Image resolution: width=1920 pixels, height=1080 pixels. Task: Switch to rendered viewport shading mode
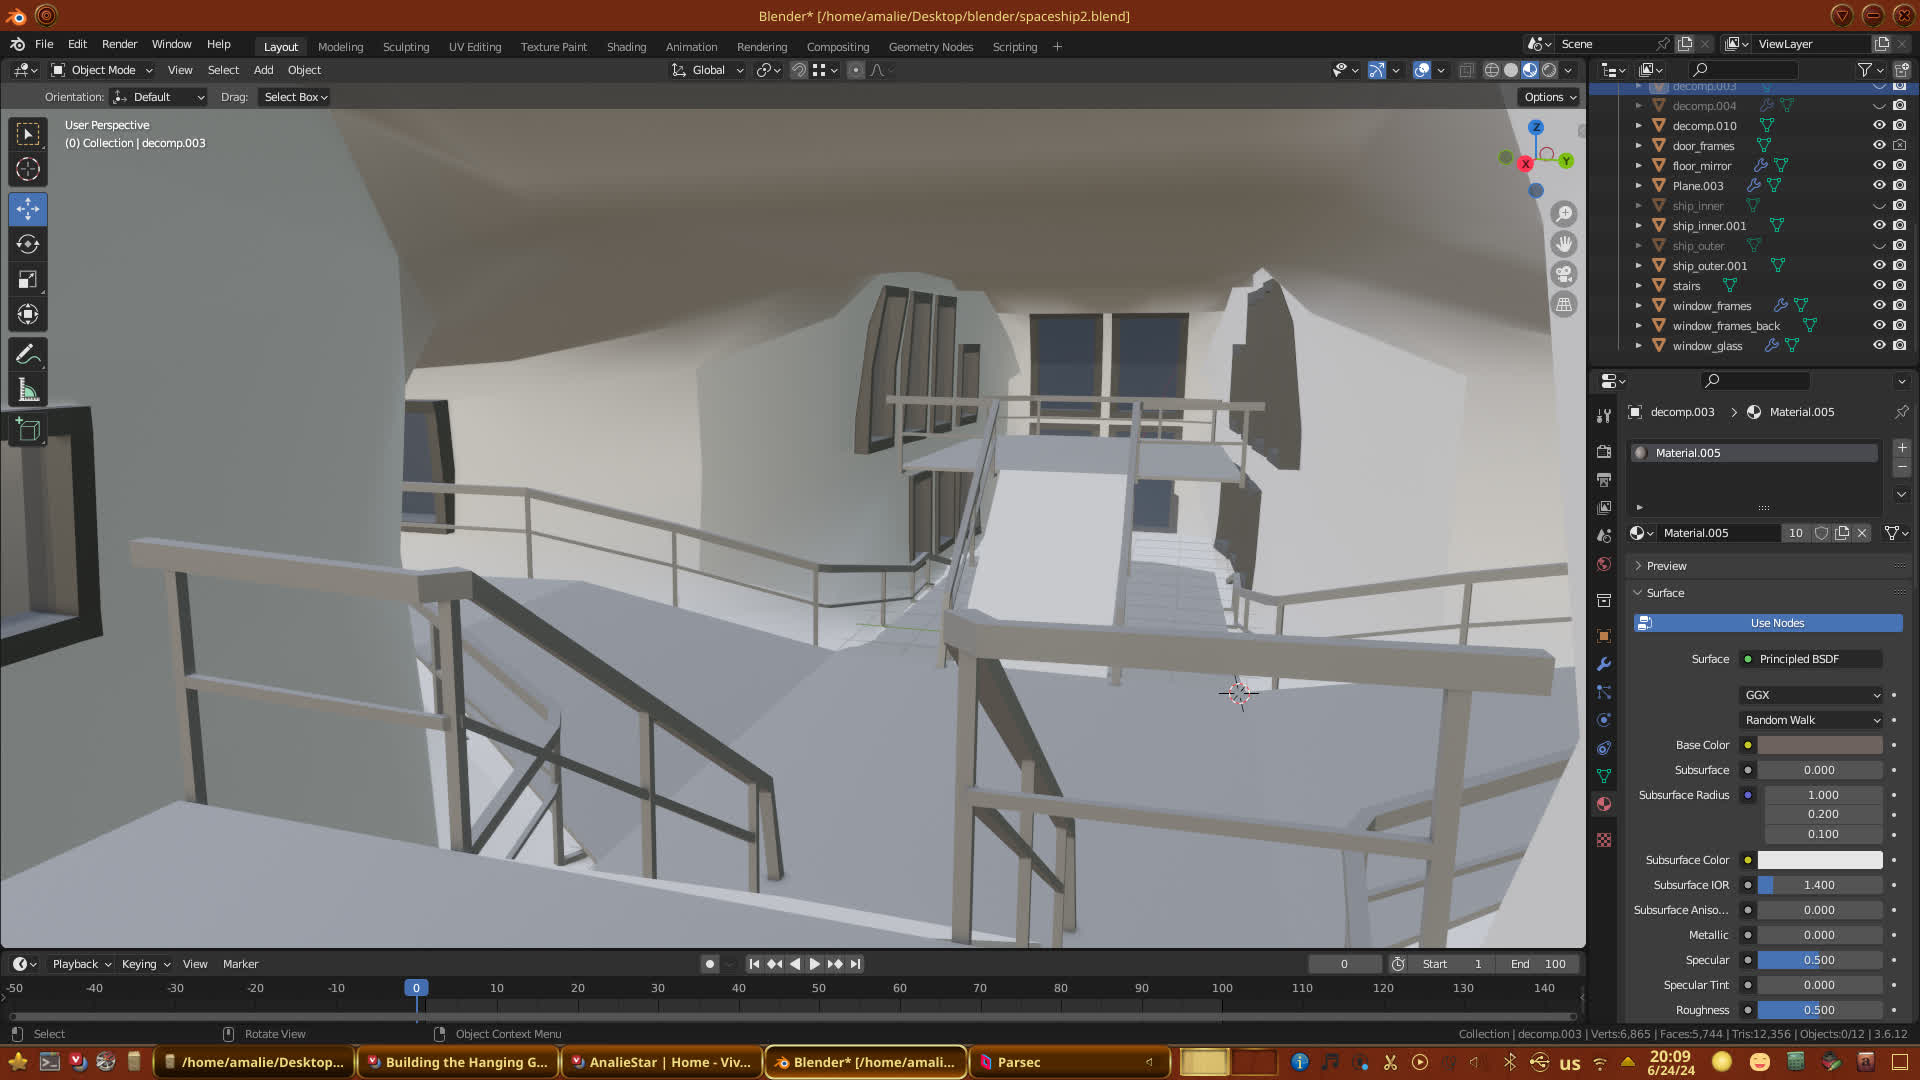1549,70
